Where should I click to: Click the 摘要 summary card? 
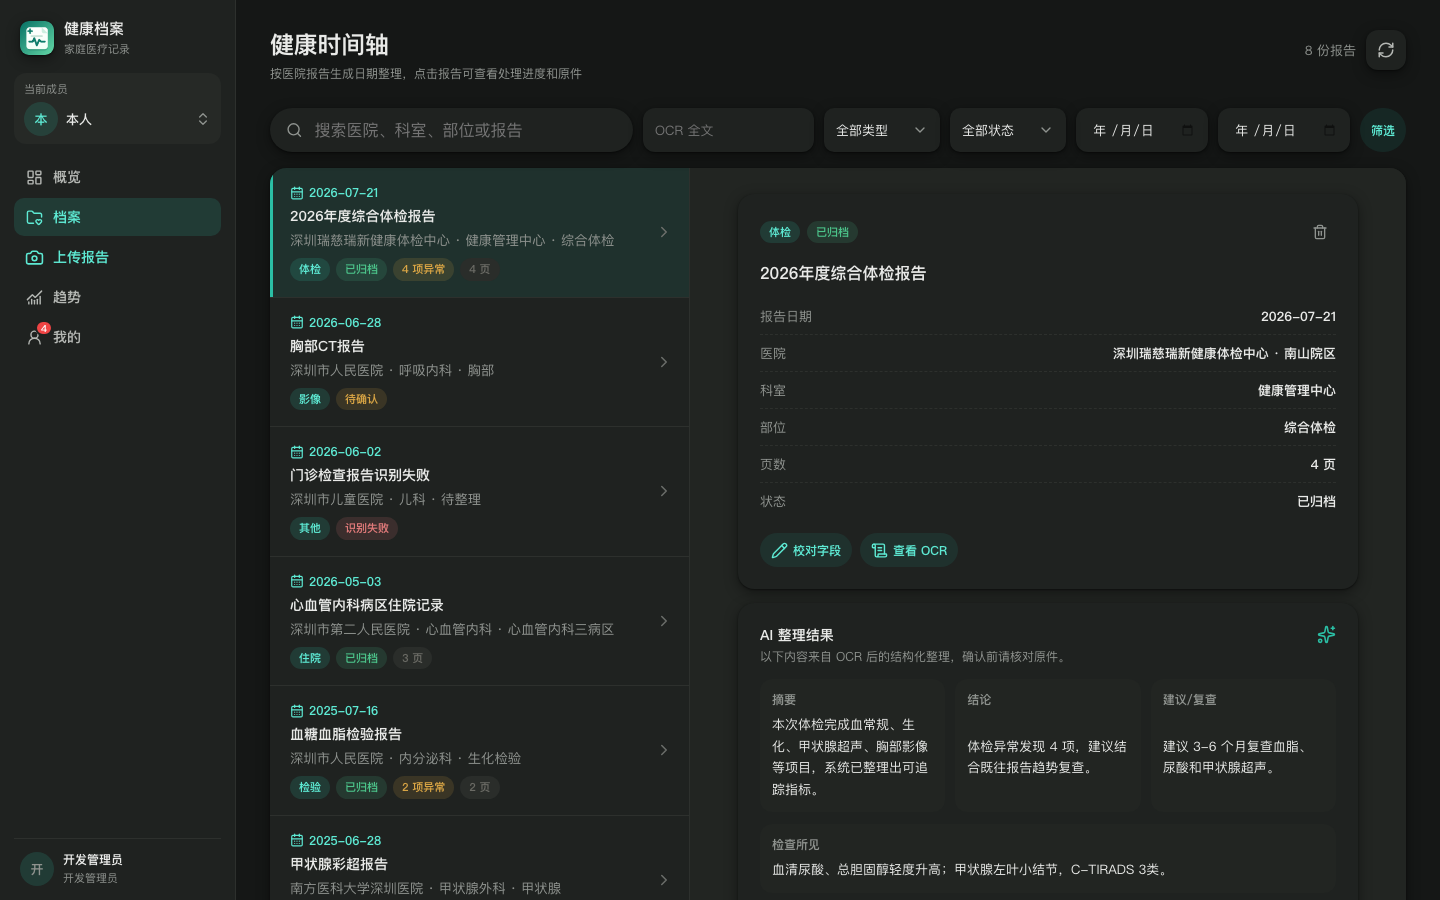[x=852, y=745]
